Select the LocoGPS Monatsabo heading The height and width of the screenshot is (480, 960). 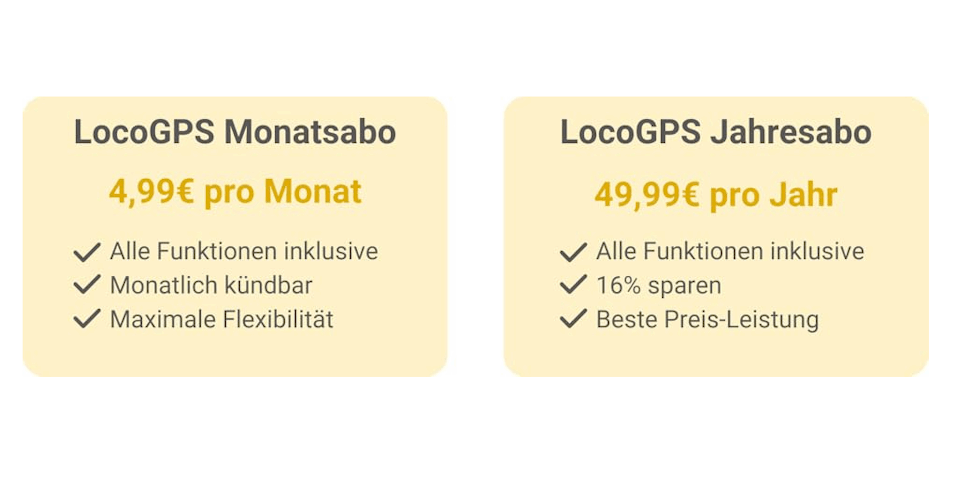pyautogui.click(x=235, y=132)
